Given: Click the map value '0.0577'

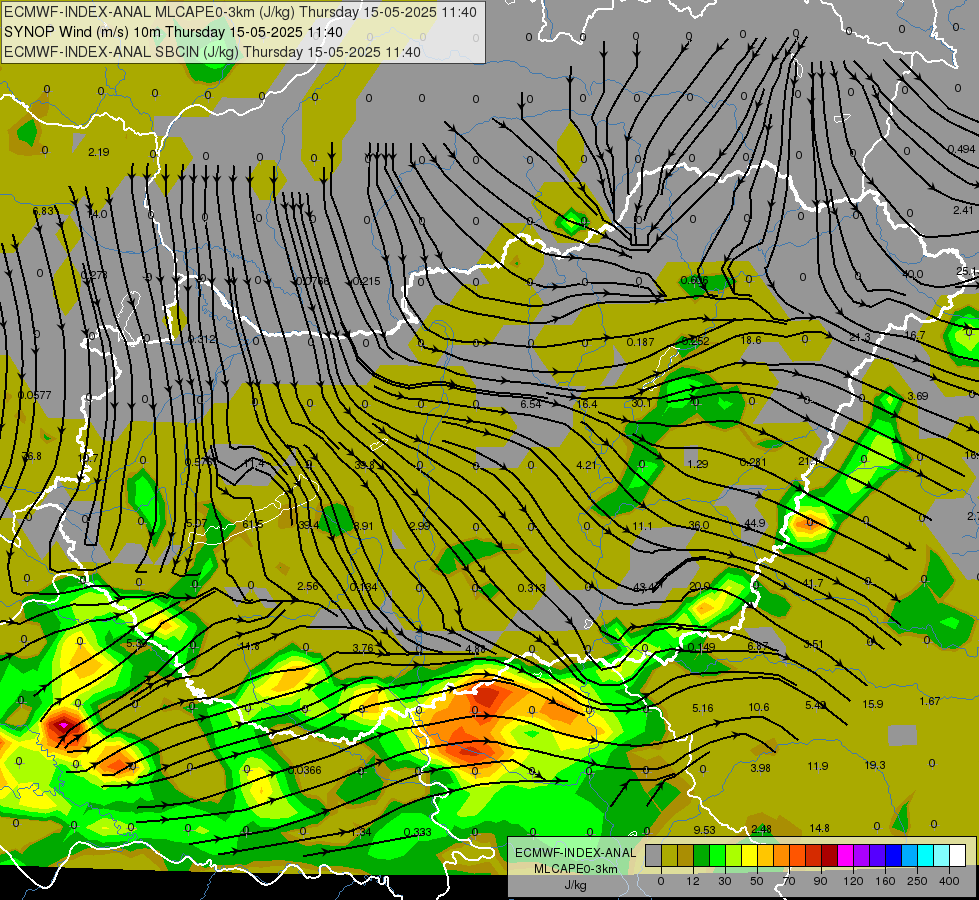Looking at the screenshot, I should coord(34,395).
